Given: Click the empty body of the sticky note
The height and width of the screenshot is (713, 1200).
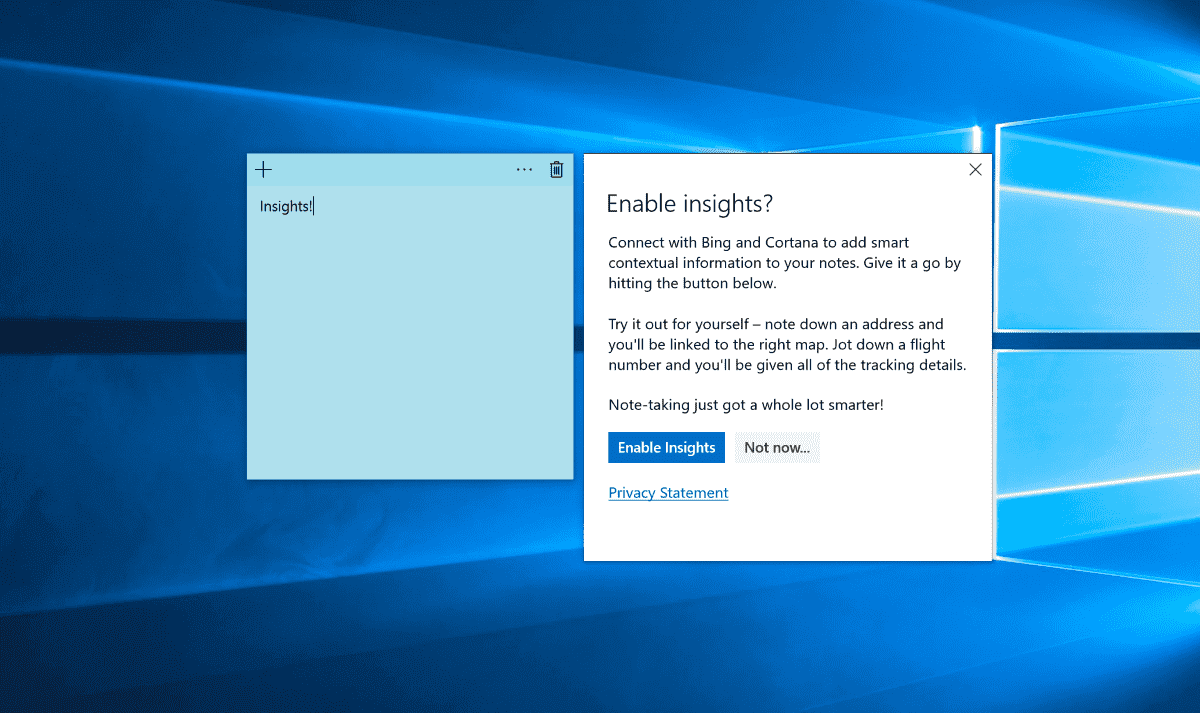Looking at the screenshot, I should coord(410,350).
